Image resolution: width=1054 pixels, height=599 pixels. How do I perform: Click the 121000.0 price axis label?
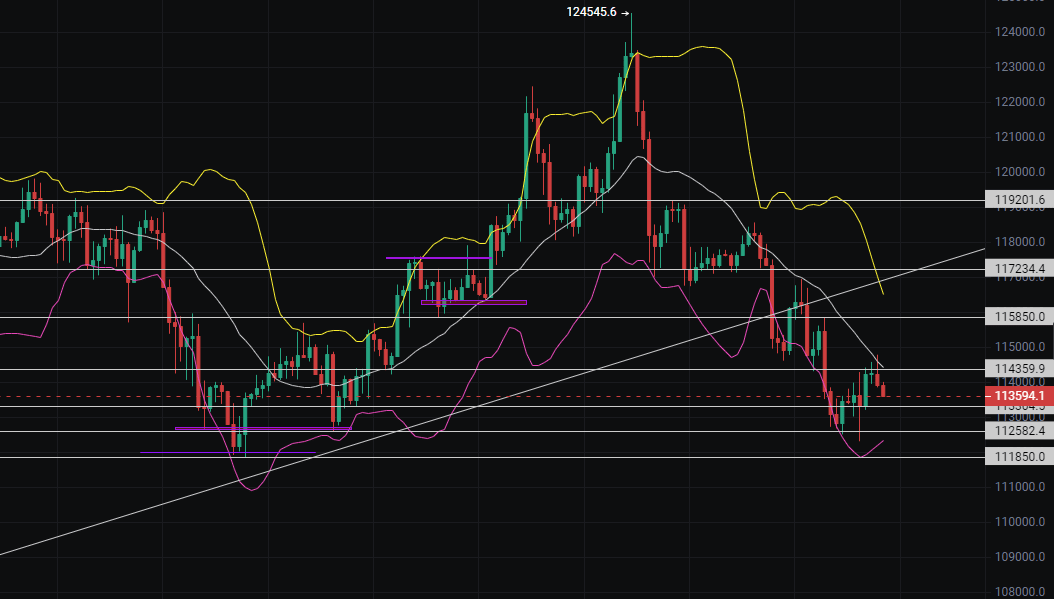coord(1020,136)
